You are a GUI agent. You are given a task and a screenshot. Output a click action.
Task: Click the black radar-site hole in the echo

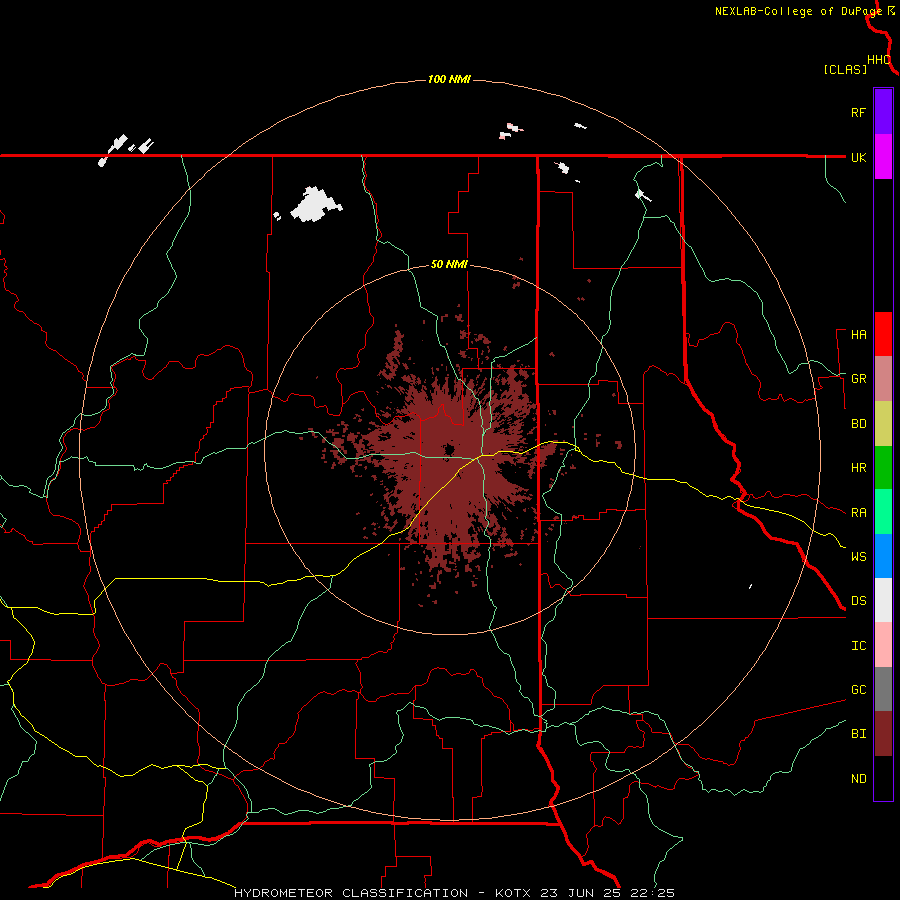coord(449,449)
